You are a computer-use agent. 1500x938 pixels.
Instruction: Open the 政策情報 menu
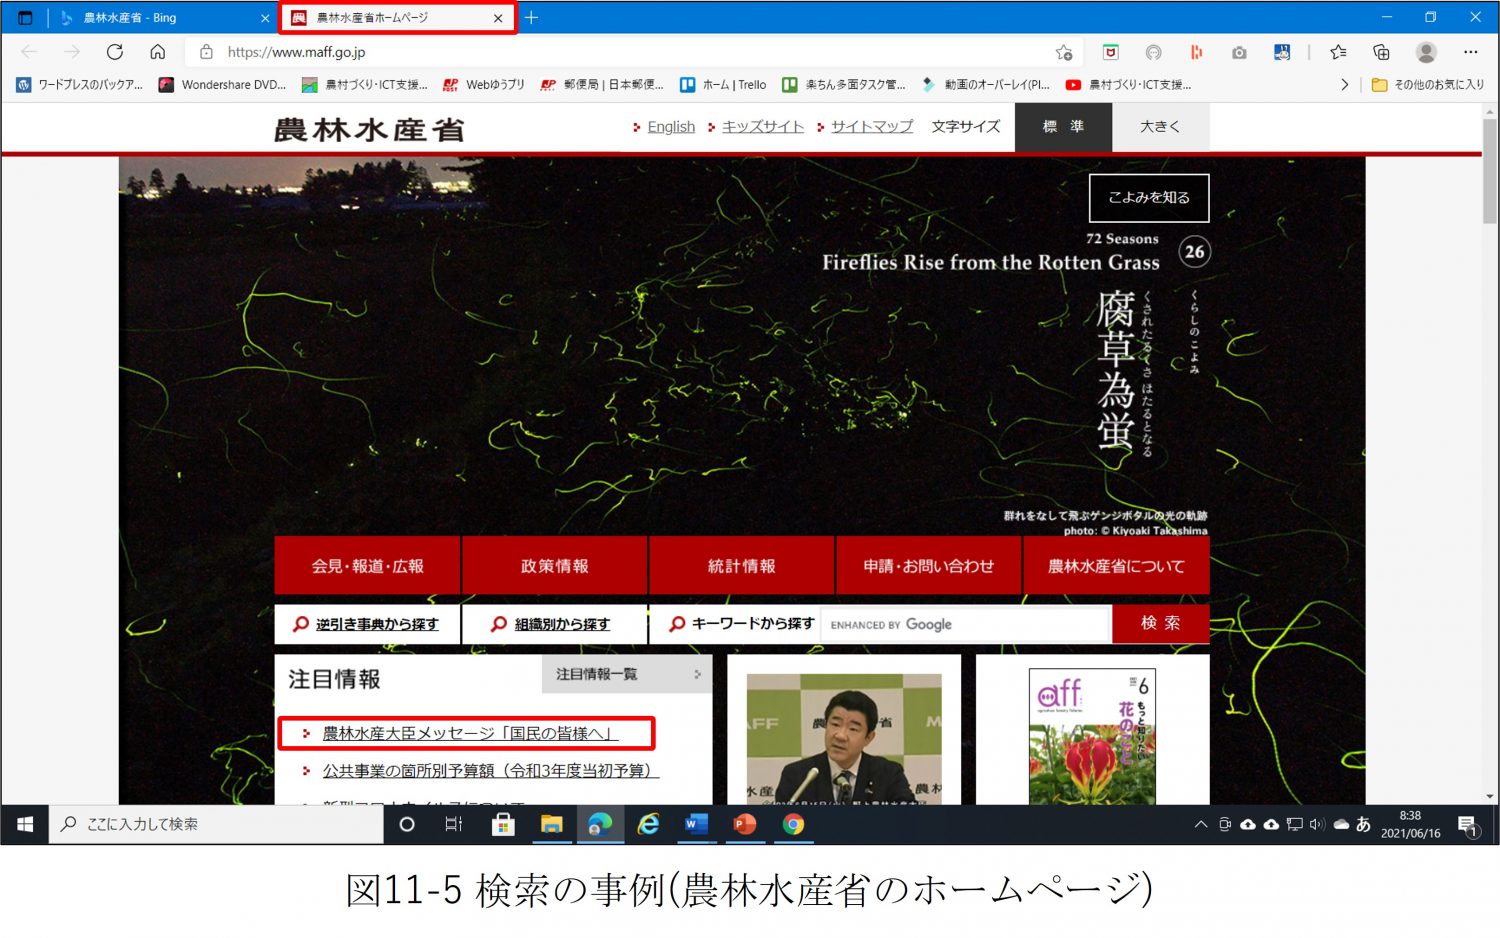pyautogui.click(x=554, y=566)
